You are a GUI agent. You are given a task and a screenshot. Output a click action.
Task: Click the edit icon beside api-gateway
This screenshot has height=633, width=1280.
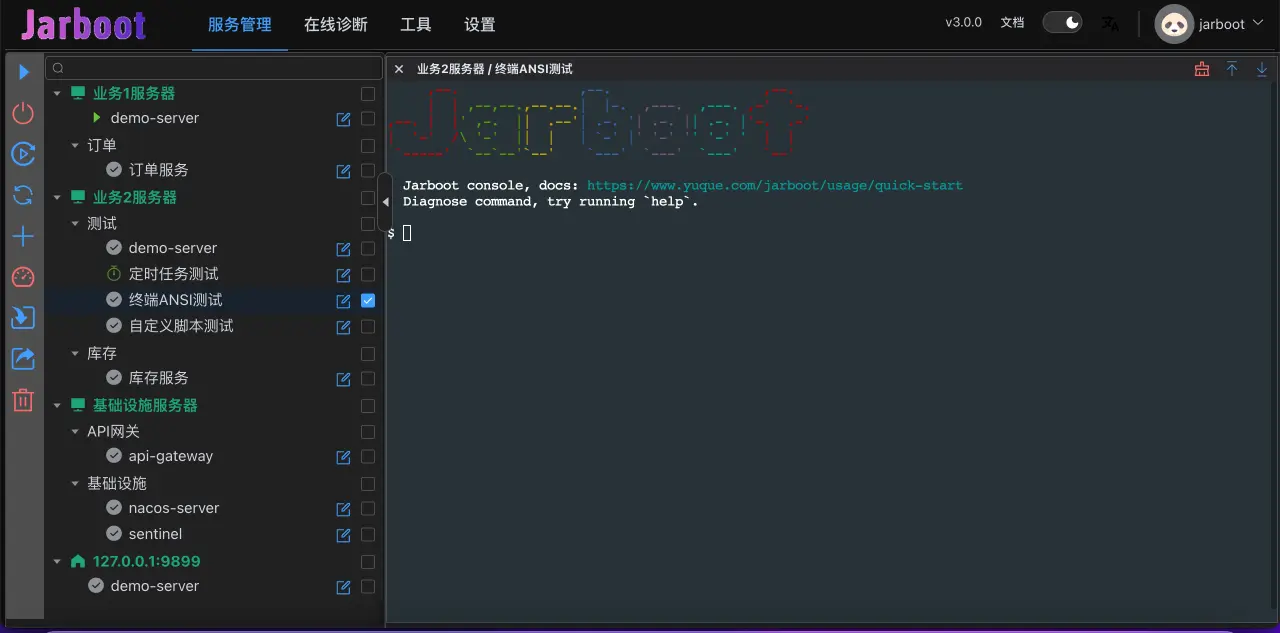point(343,457)
